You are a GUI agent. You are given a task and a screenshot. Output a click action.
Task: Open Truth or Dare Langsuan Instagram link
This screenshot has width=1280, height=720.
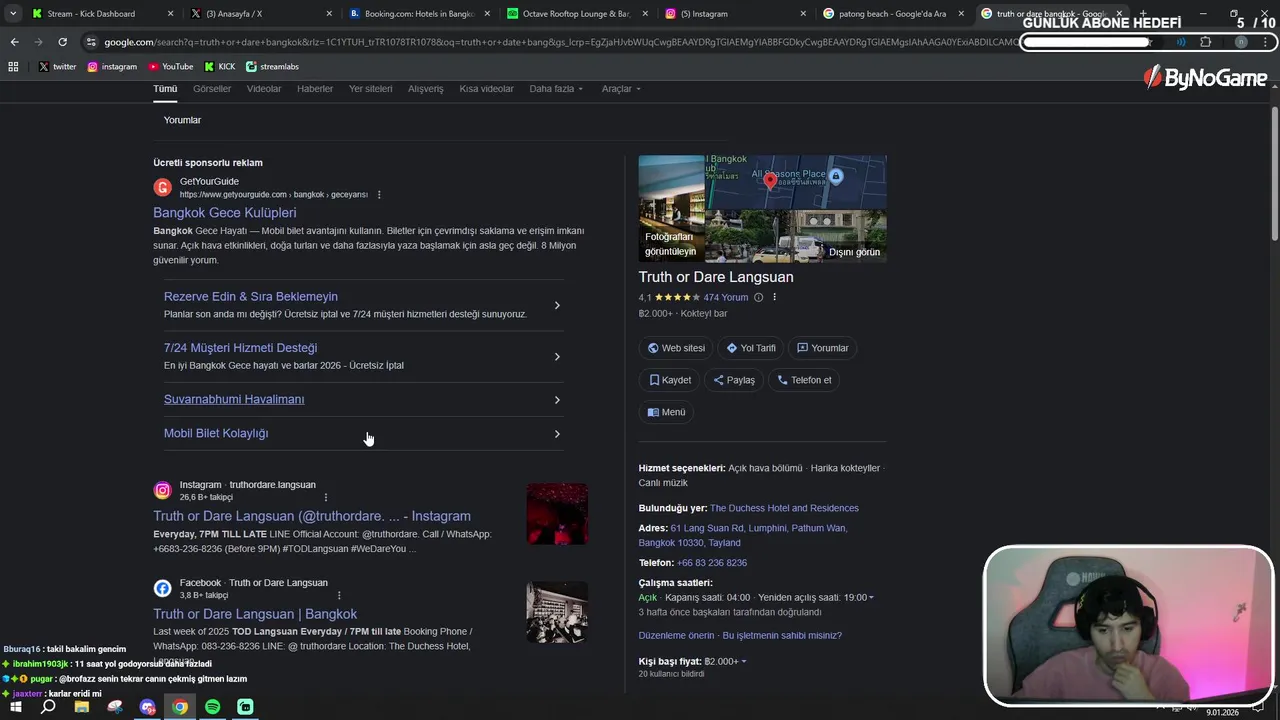click(312, 516)
